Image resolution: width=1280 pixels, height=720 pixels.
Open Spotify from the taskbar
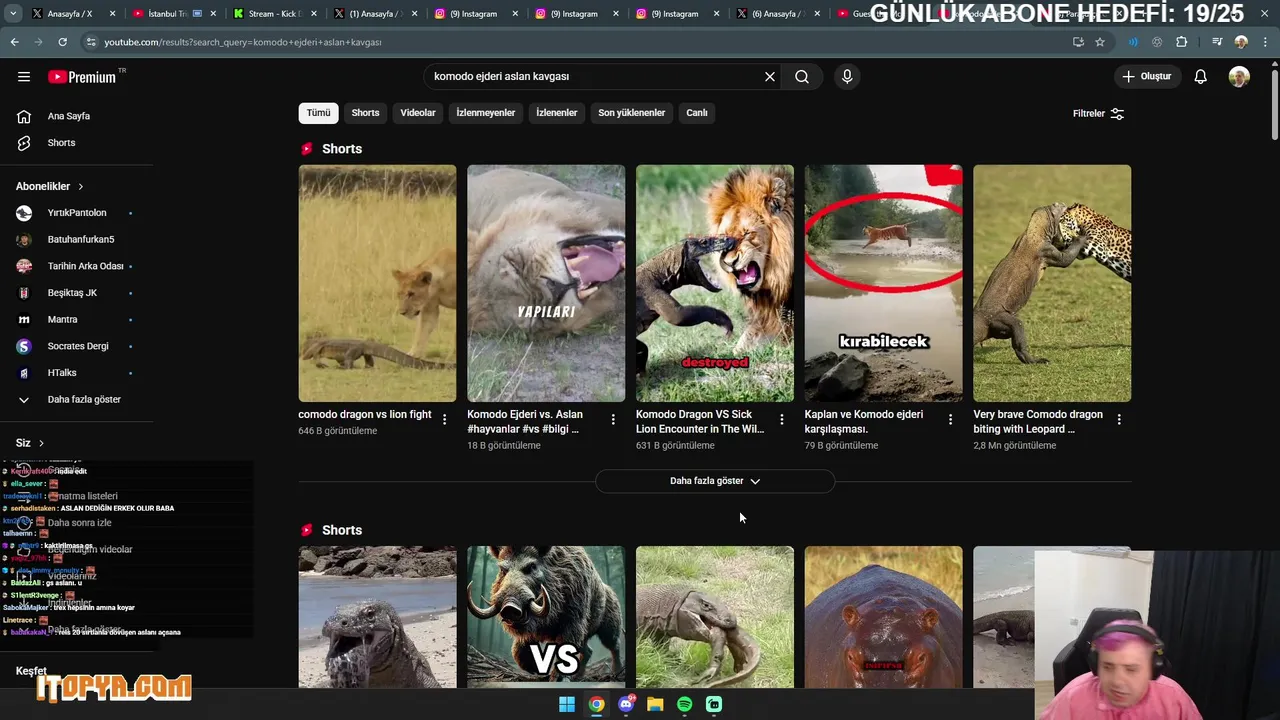[x=684, y=704]
